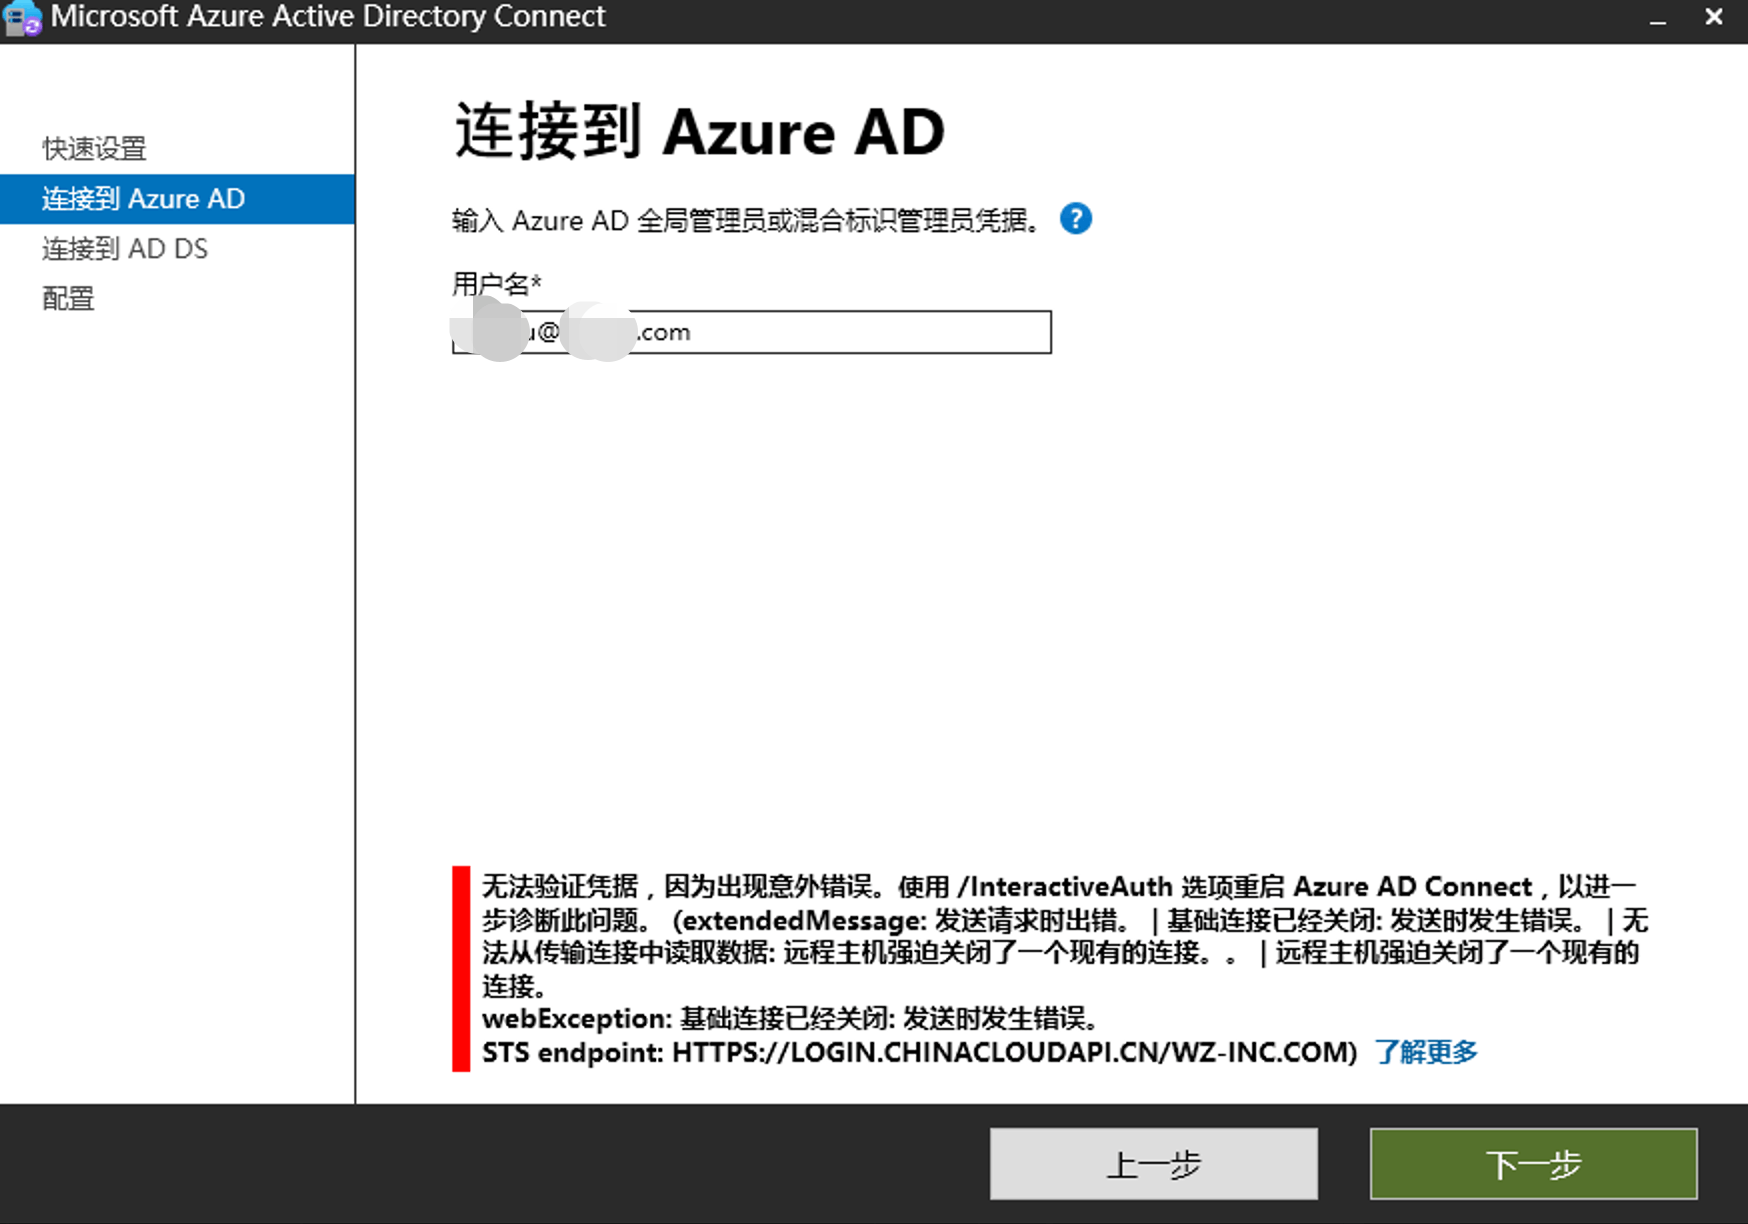The width and height of the screenshot is (1748, 1224).
Task: Click the 连接到 Azure AD page heading
Action: click(x=700, y=131)
